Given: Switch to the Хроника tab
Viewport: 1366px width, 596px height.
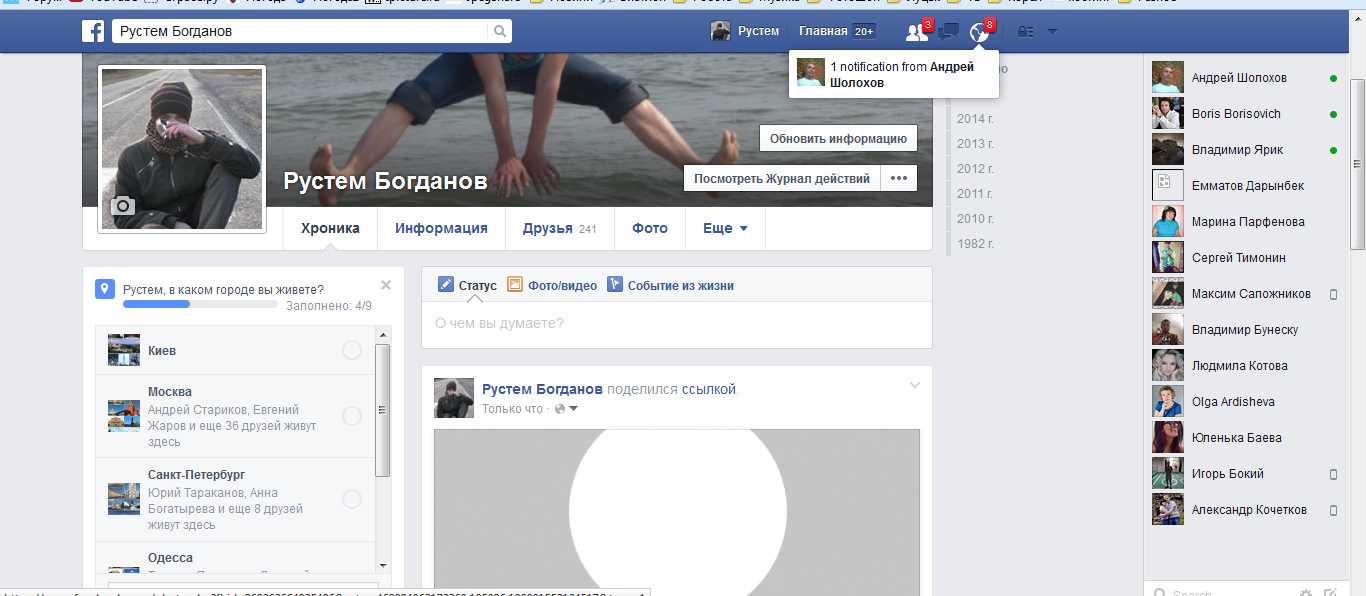Looking at the screenshot, I should coord(330,228).
